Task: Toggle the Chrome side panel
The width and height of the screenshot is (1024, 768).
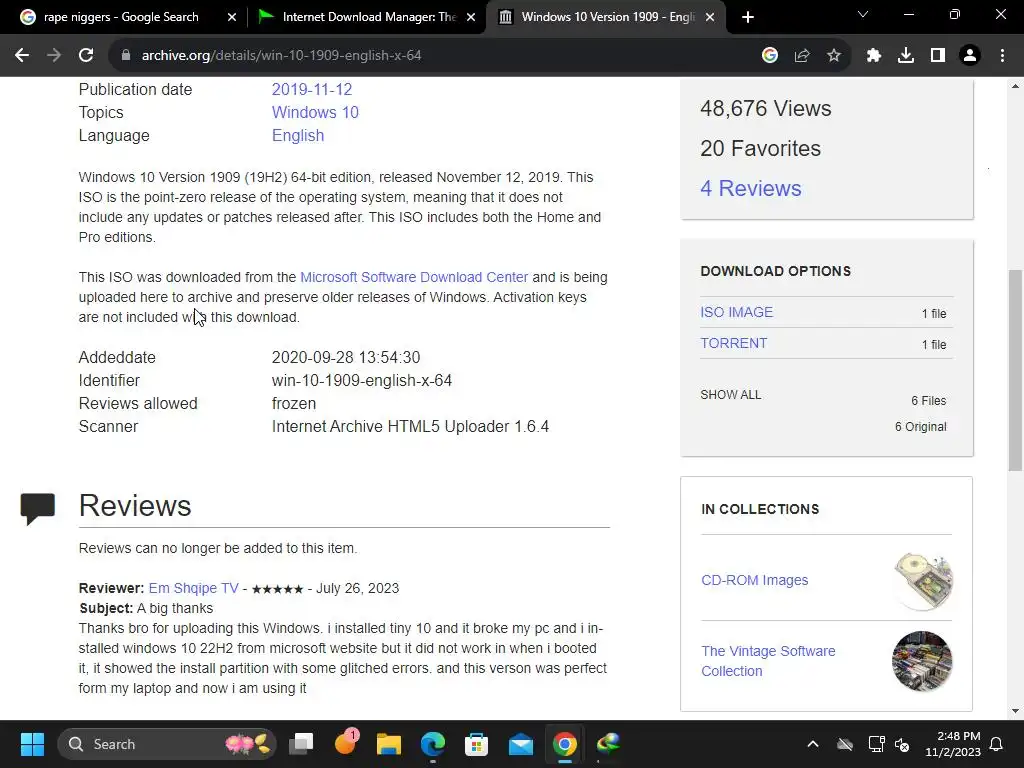Action: [938, 56]
